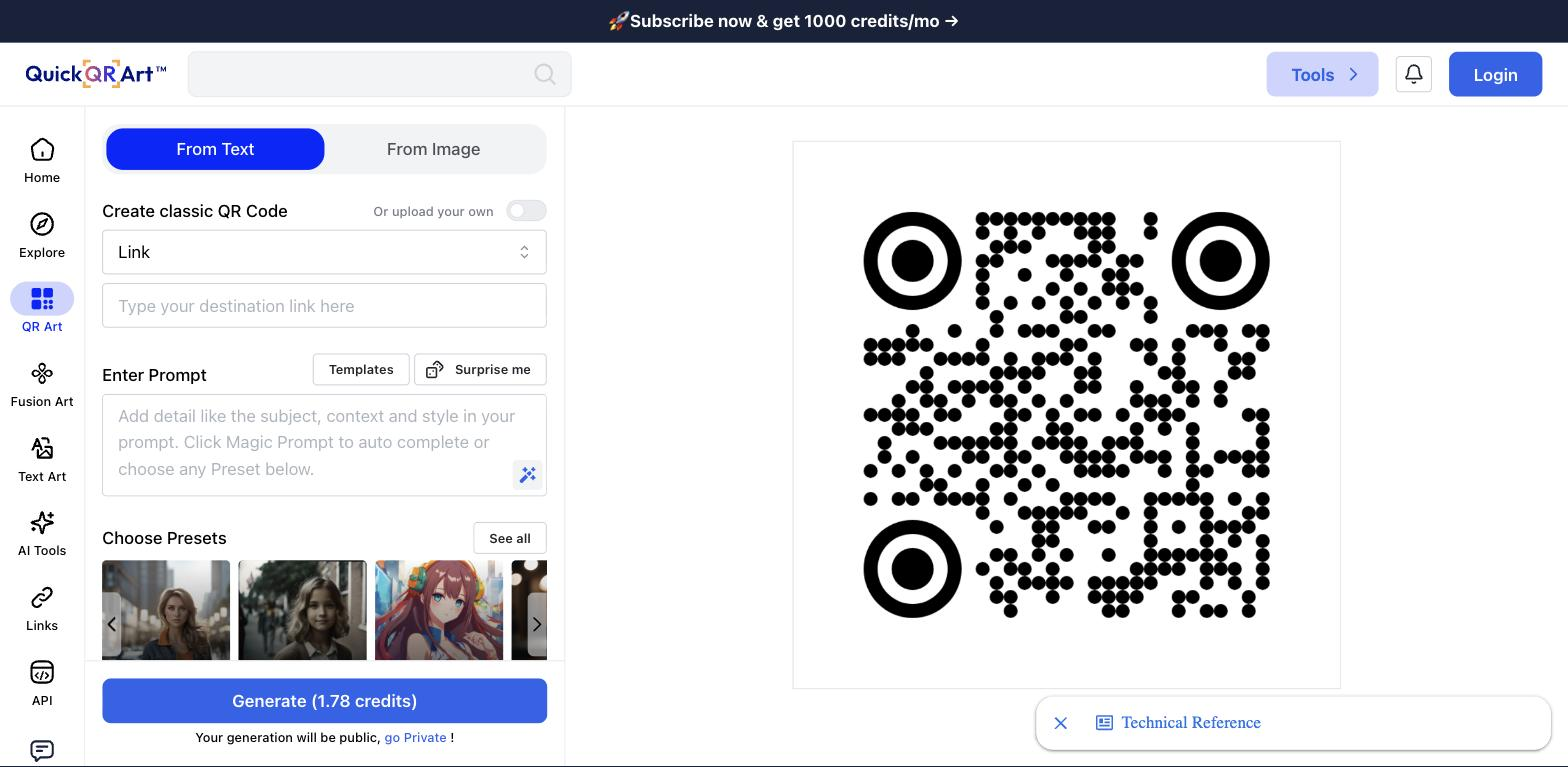Click the QuickQRArt logo
The image size is (1568, 767).
coord(96,74)
